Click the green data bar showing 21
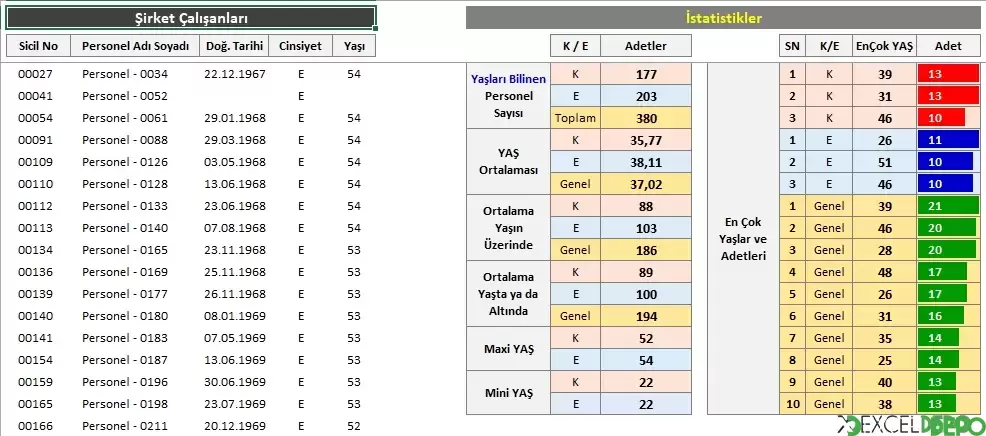This screenshot has width=986, height=436. pos(948,206)
